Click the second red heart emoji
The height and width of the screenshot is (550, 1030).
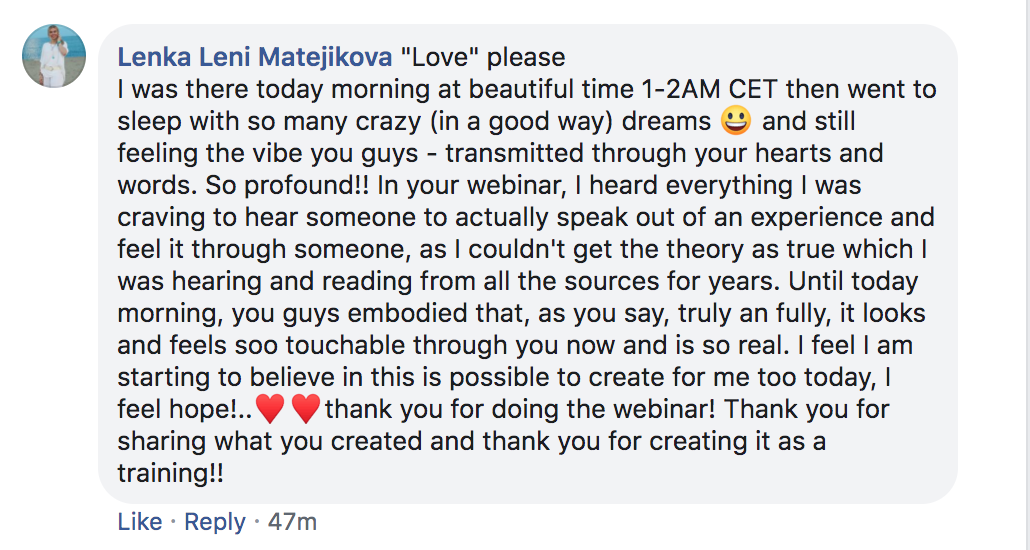point(305,409)
